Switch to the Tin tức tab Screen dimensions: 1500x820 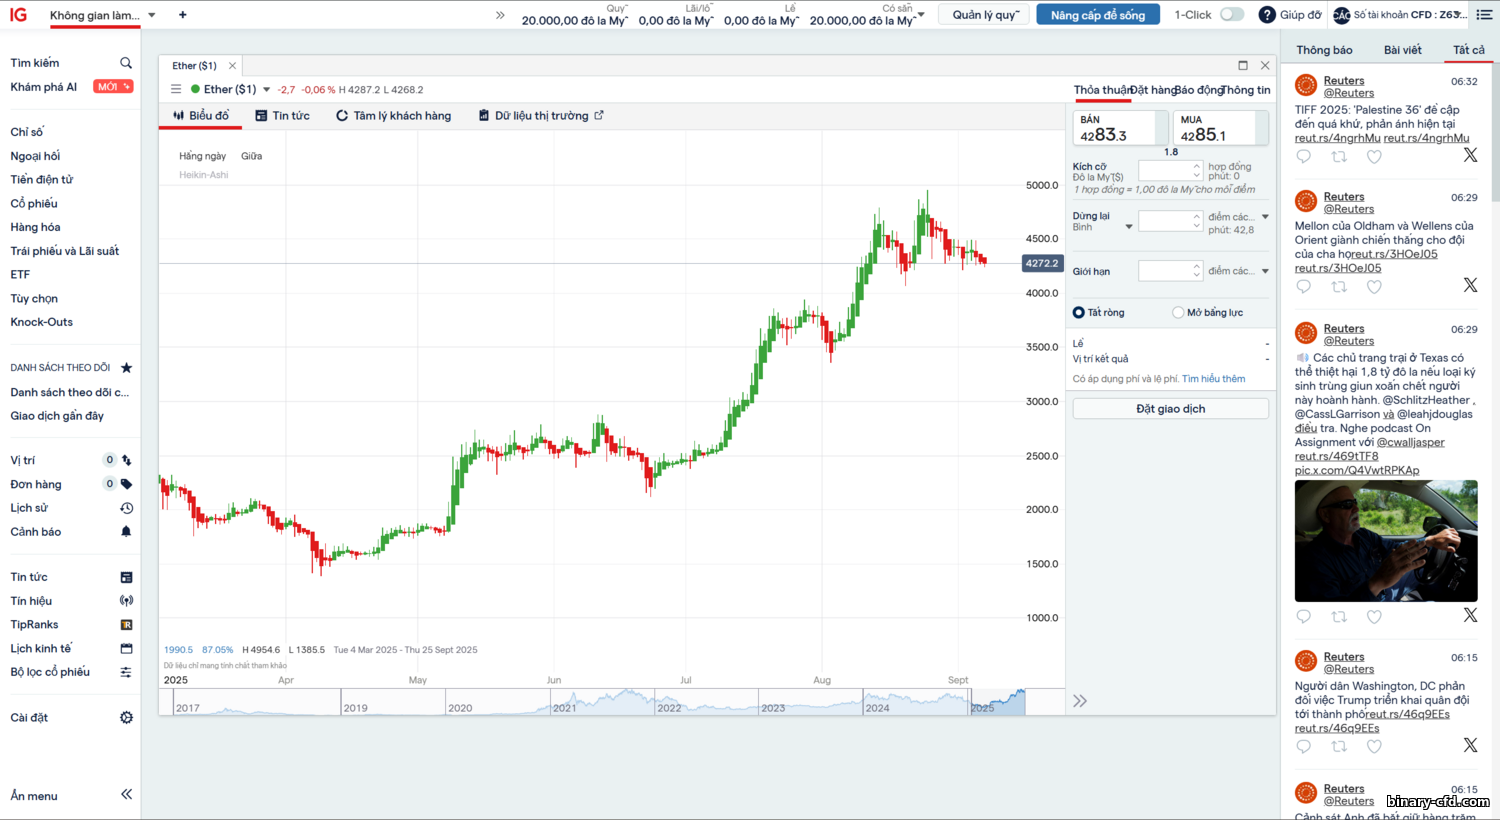(282, 116)
